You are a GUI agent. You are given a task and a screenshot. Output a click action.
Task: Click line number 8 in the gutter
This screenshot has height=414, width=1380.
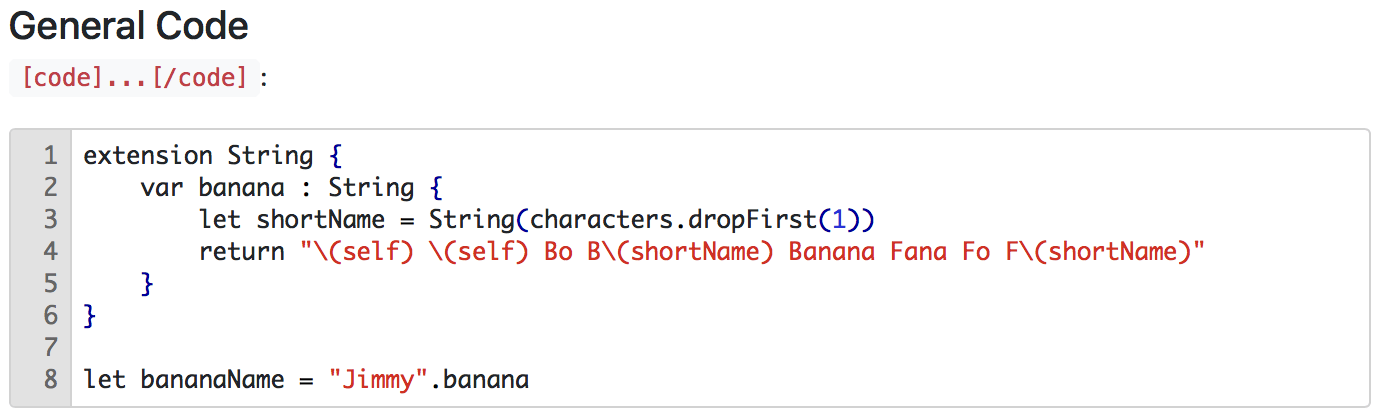click(50, 380)
